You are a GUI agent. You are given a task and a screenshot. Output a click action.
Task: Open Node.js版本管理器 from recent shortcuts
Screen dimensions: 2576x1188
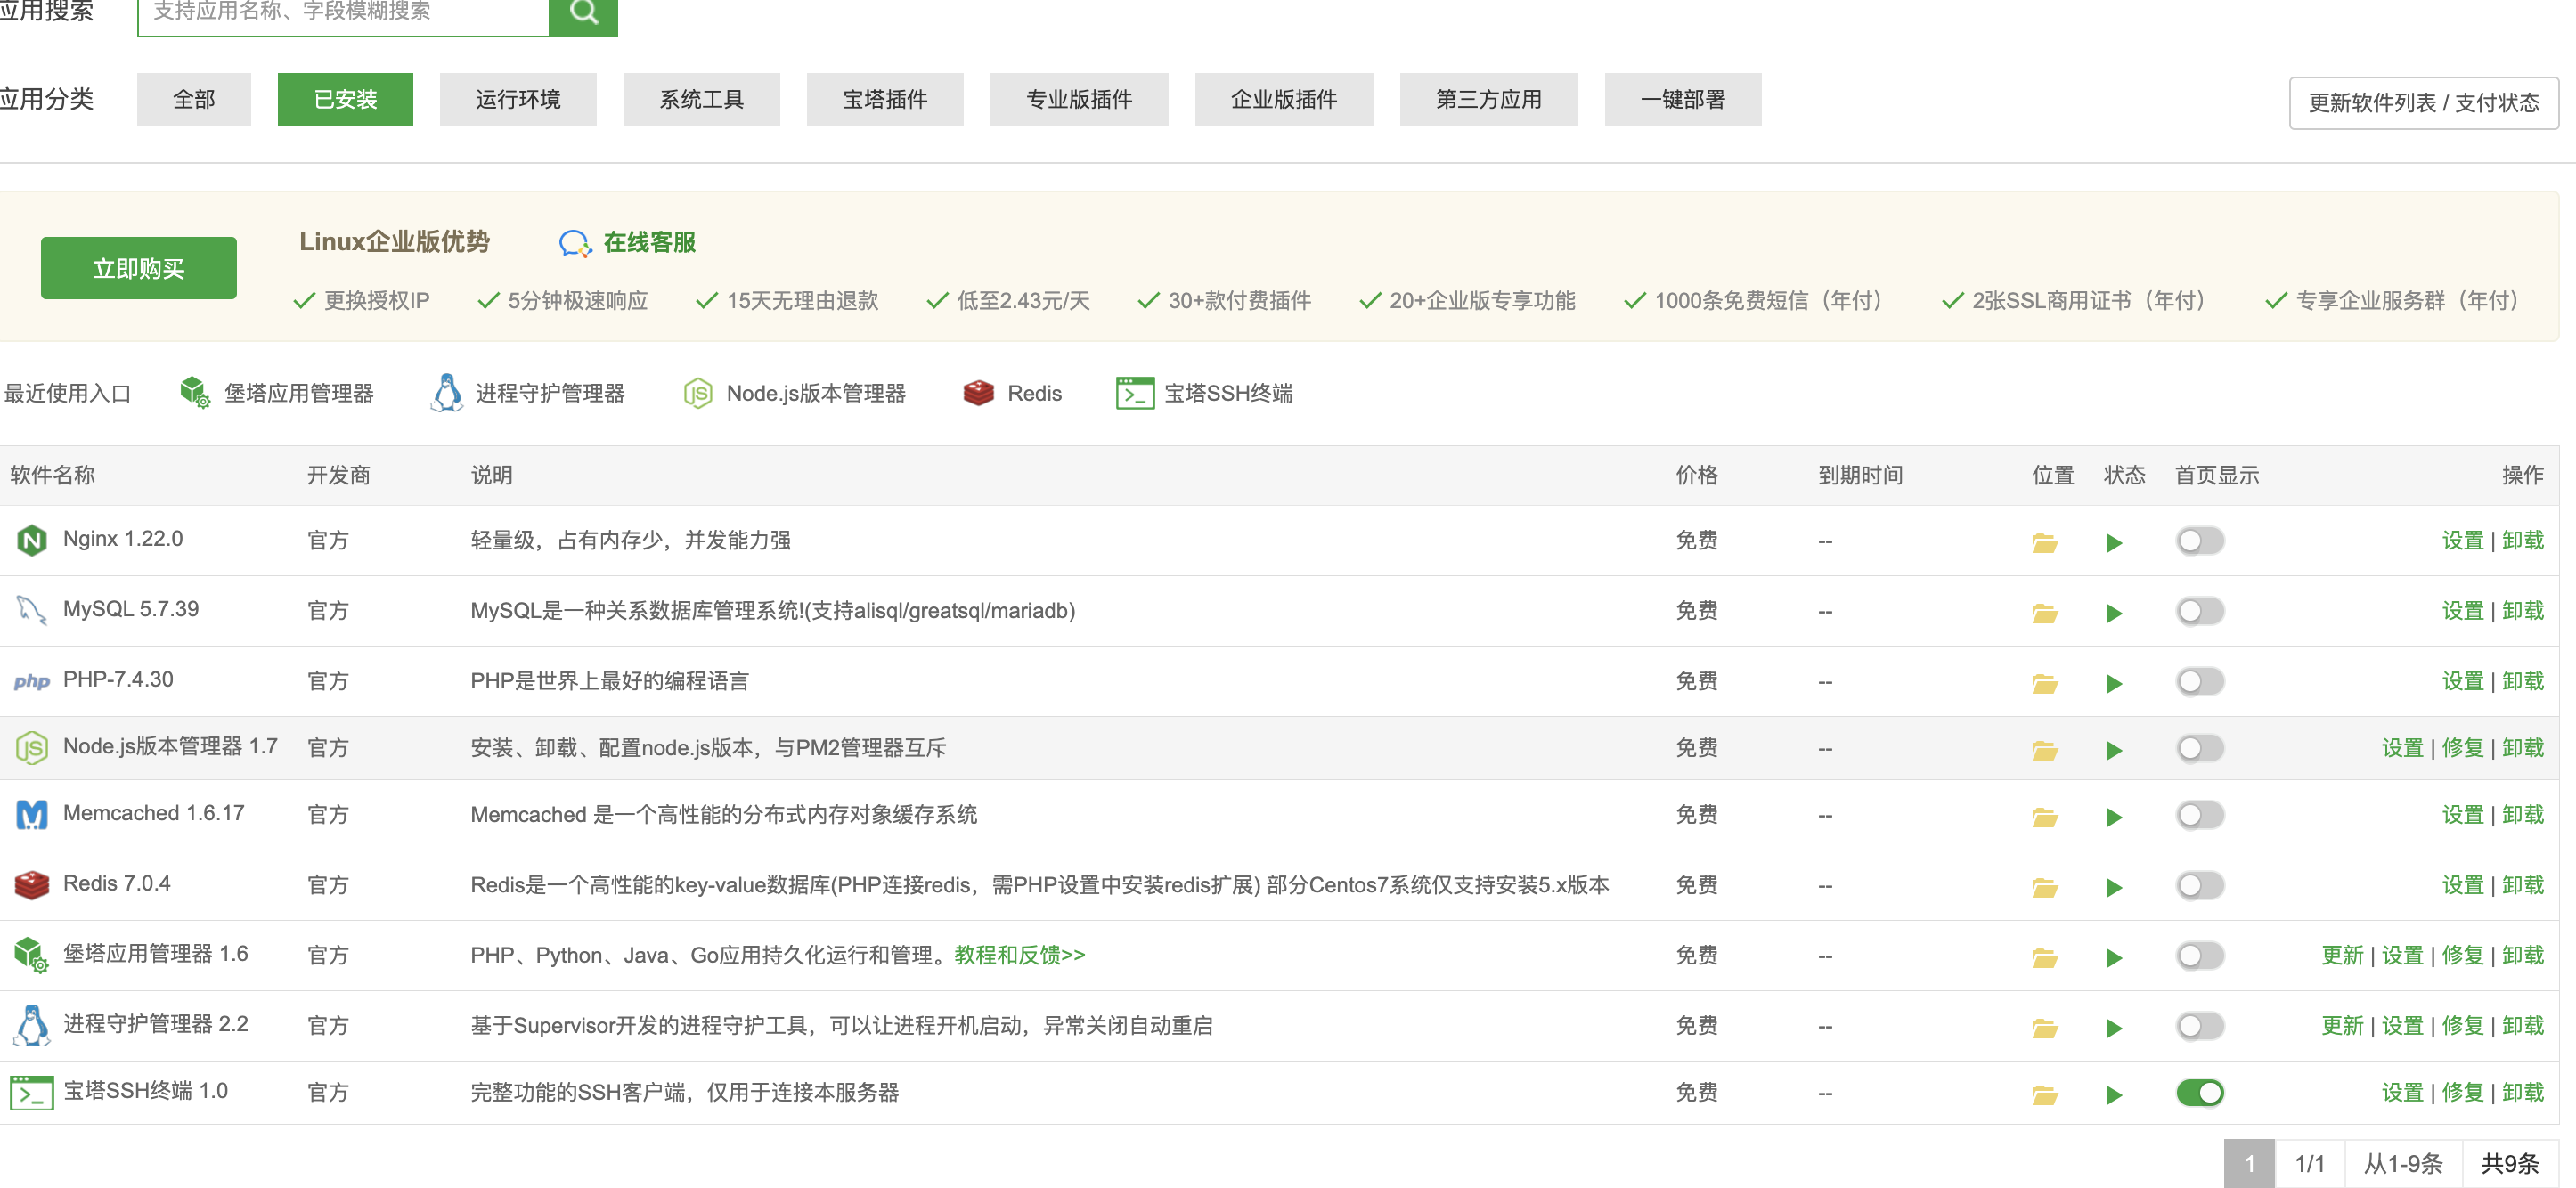(x=794, y=393)
